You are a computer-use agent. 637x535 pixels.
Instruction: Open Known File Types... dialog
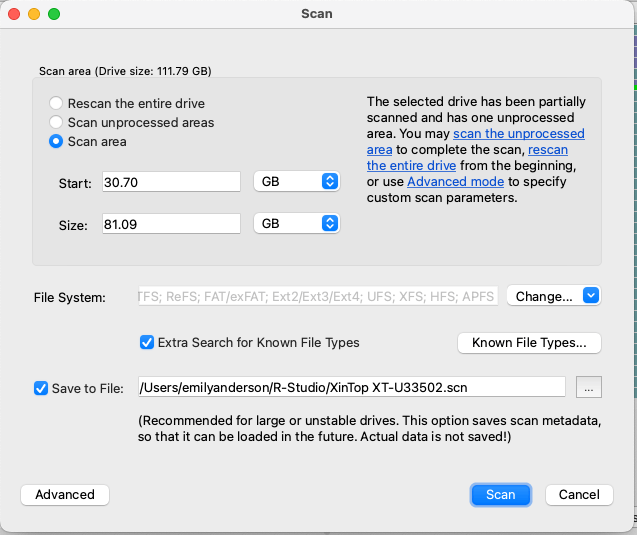[x=529, y=343]
